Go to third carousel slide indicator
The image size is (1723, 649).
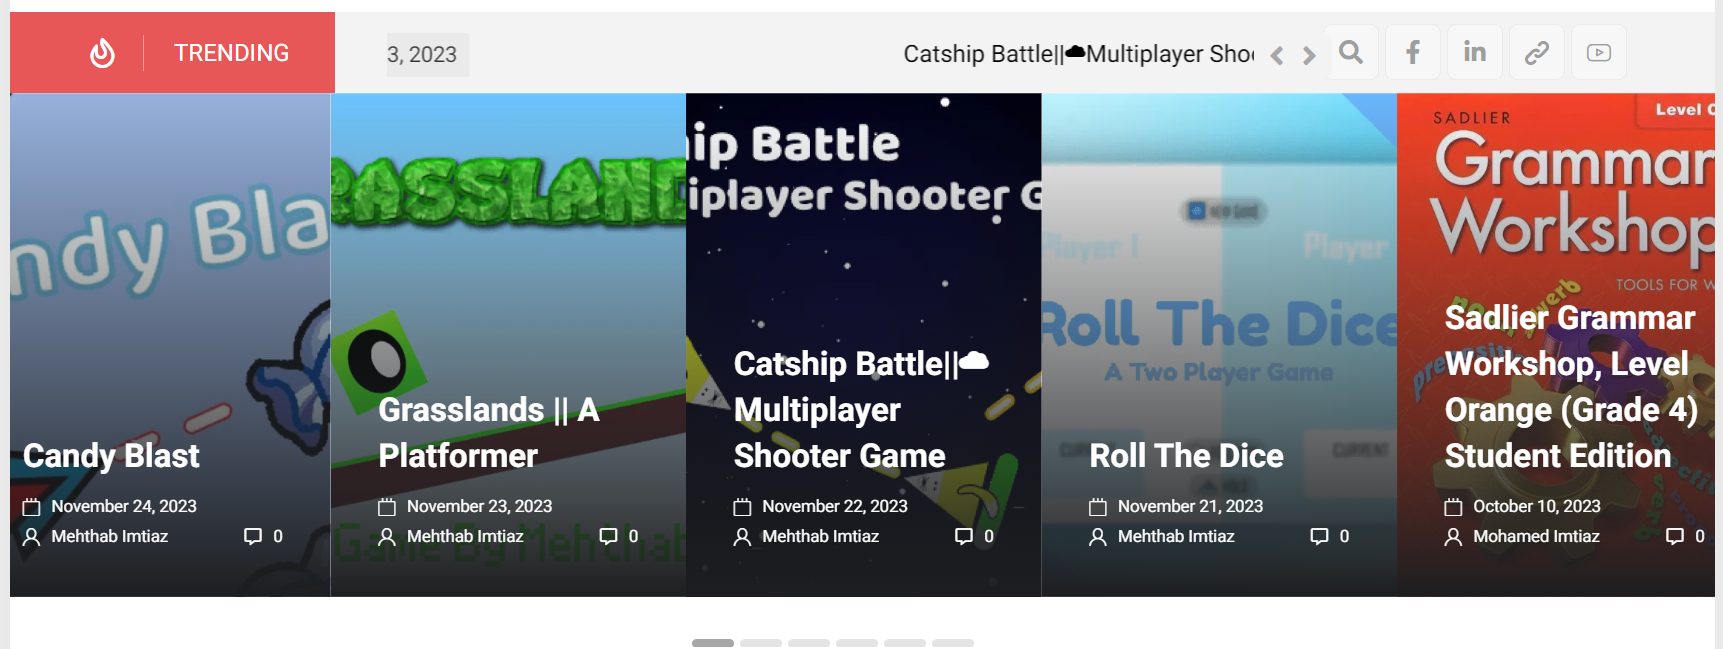[809, 643]
